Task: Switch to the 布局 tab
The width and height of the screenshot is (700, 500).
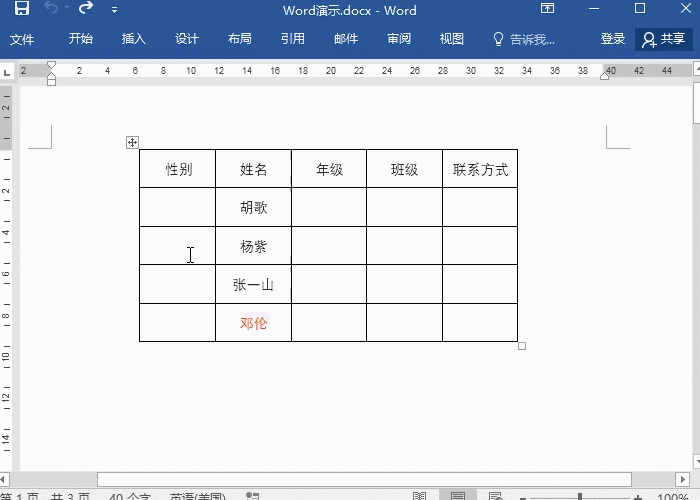Action: tap(240, 39)
